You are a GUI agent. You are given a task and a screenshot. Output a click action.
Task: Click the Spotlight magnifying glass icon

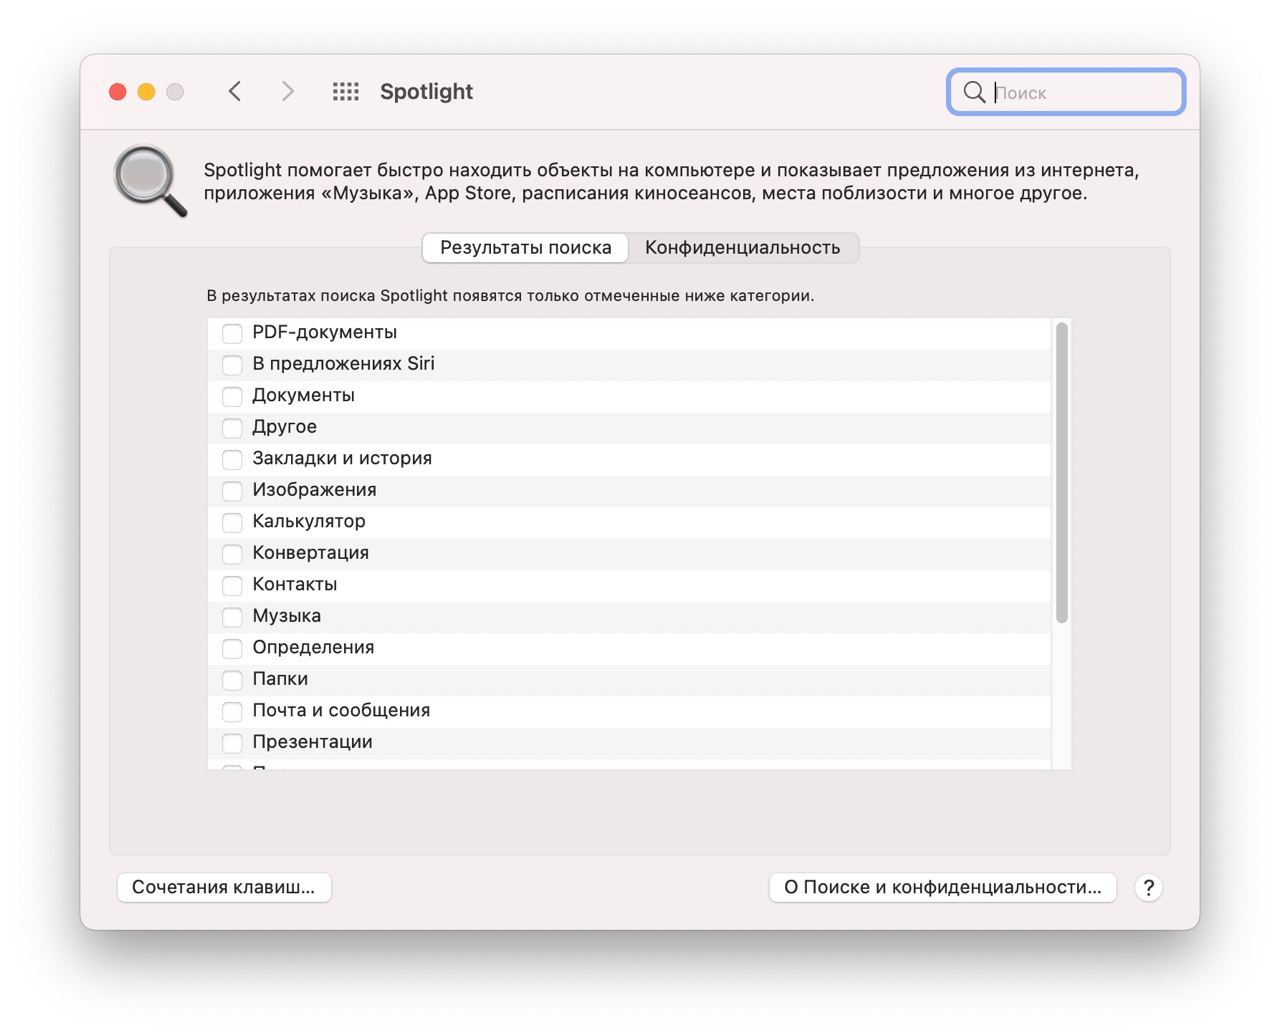pos(150,181)
